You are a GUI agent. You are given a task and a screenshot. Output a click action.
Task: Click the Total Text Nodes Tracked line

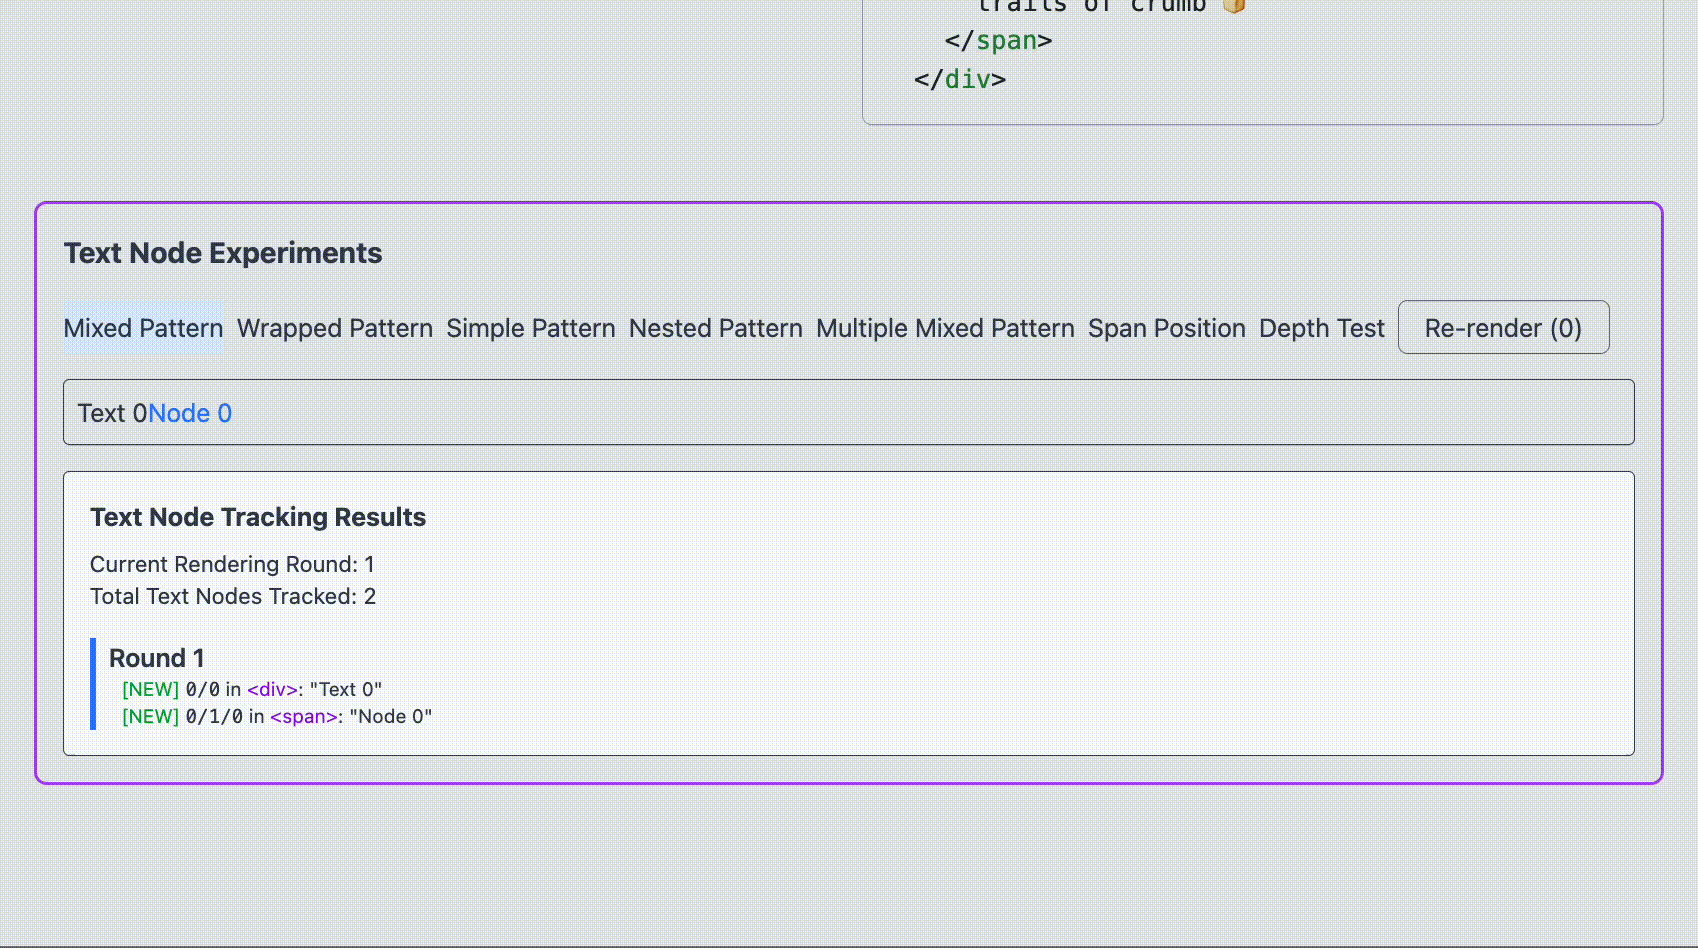click(x=233, y=597)
